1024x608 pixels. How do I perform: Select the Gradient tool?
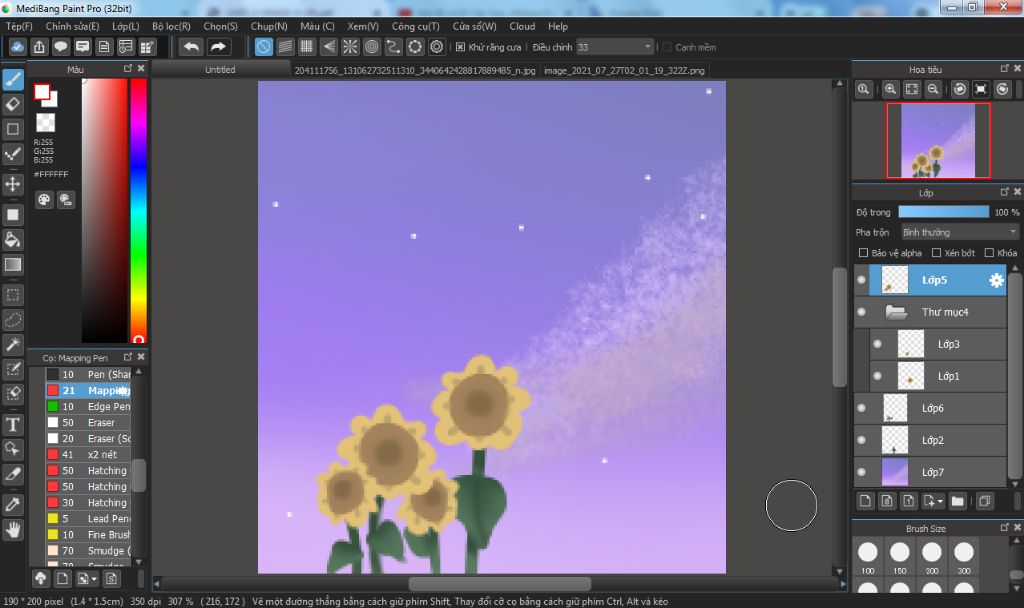coord(13,264)
